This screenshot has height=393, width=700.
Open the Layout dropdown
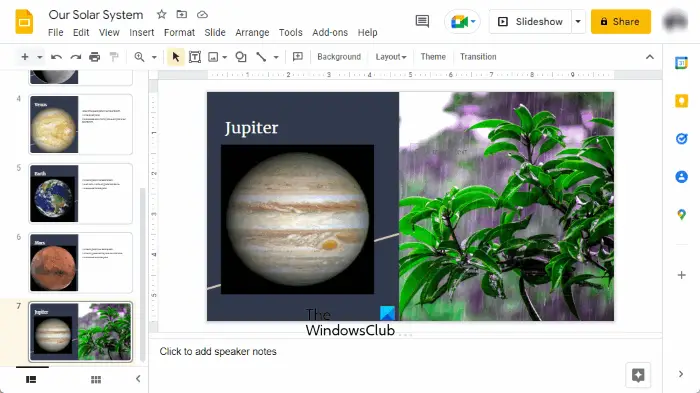[391, 57]
